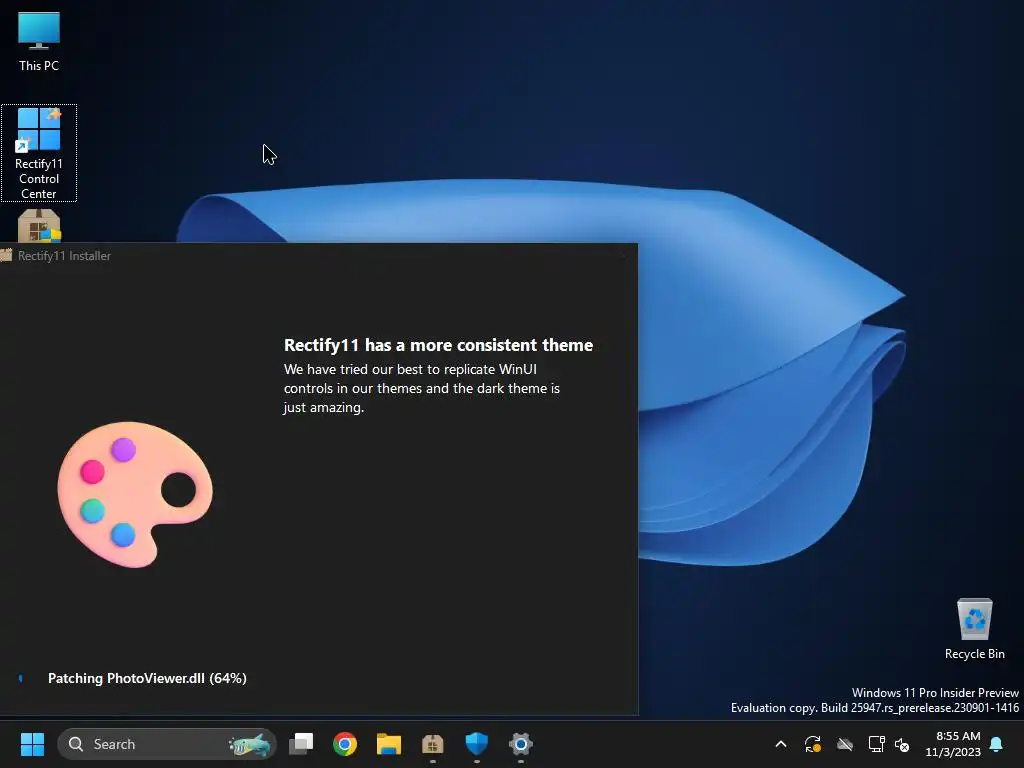Open the gear settings app in taskbar
This screenshot has width=1024, height=768.
[x=520, y=744]
